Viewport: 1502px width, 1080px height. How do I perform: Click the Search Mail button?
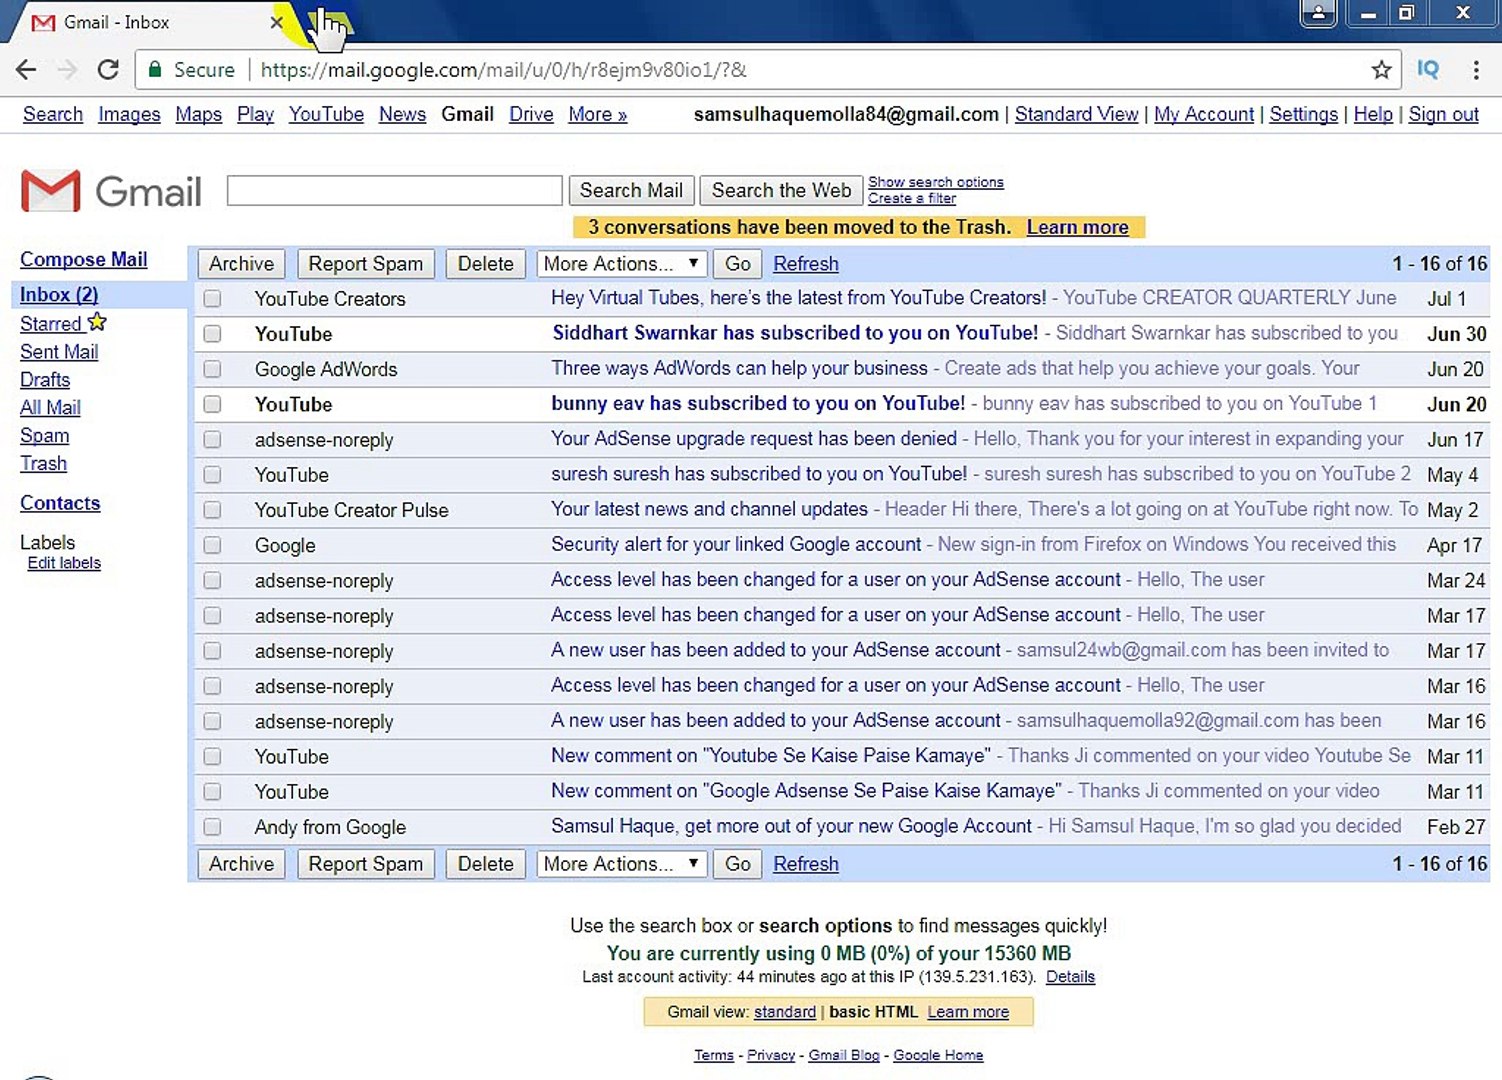(631, 190)
